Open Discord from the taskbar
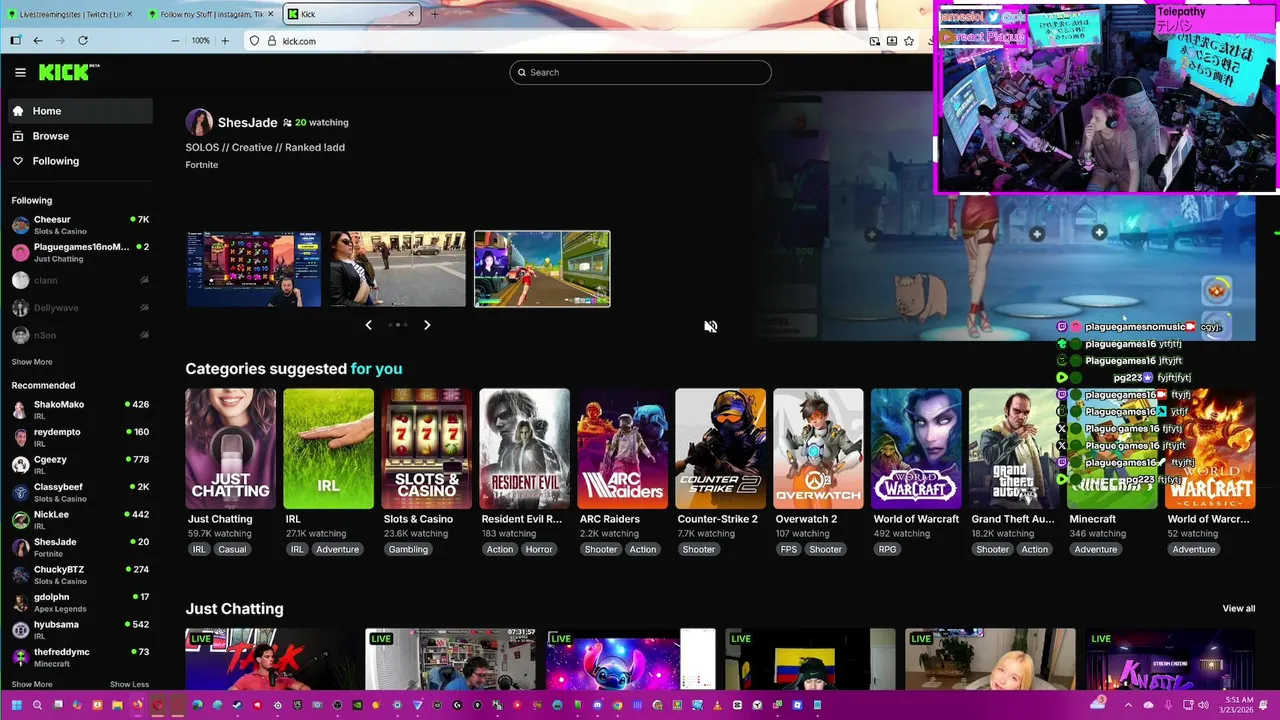 597,705
